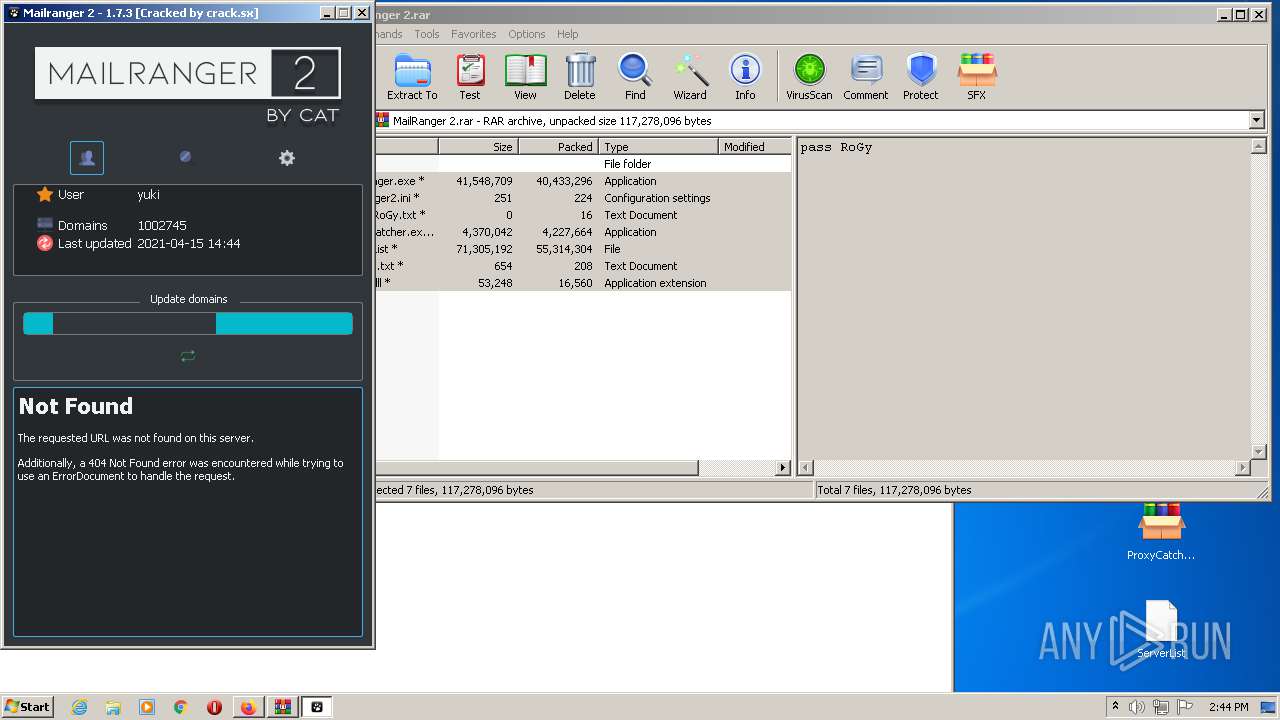
Task: Launch Google Chrome from taskbar
Action: click(181, 707)
